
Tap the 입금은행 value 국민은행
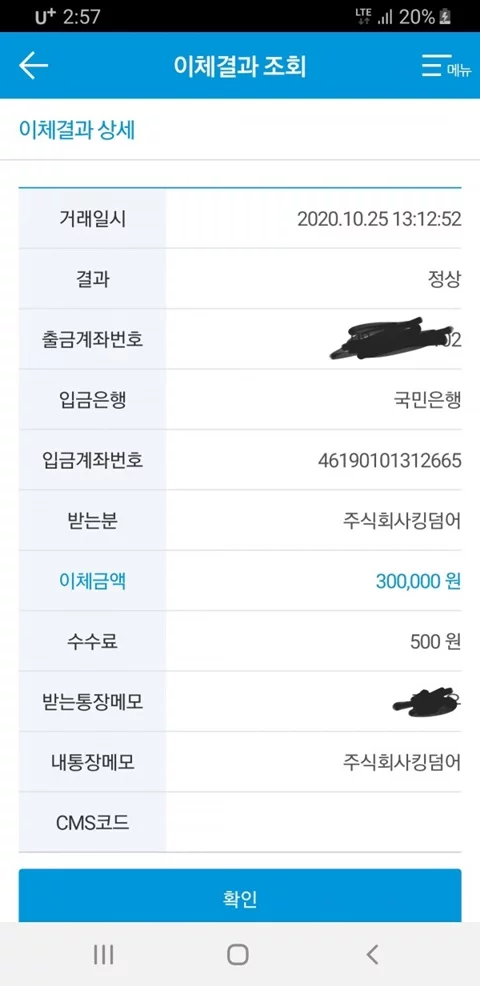423,401
